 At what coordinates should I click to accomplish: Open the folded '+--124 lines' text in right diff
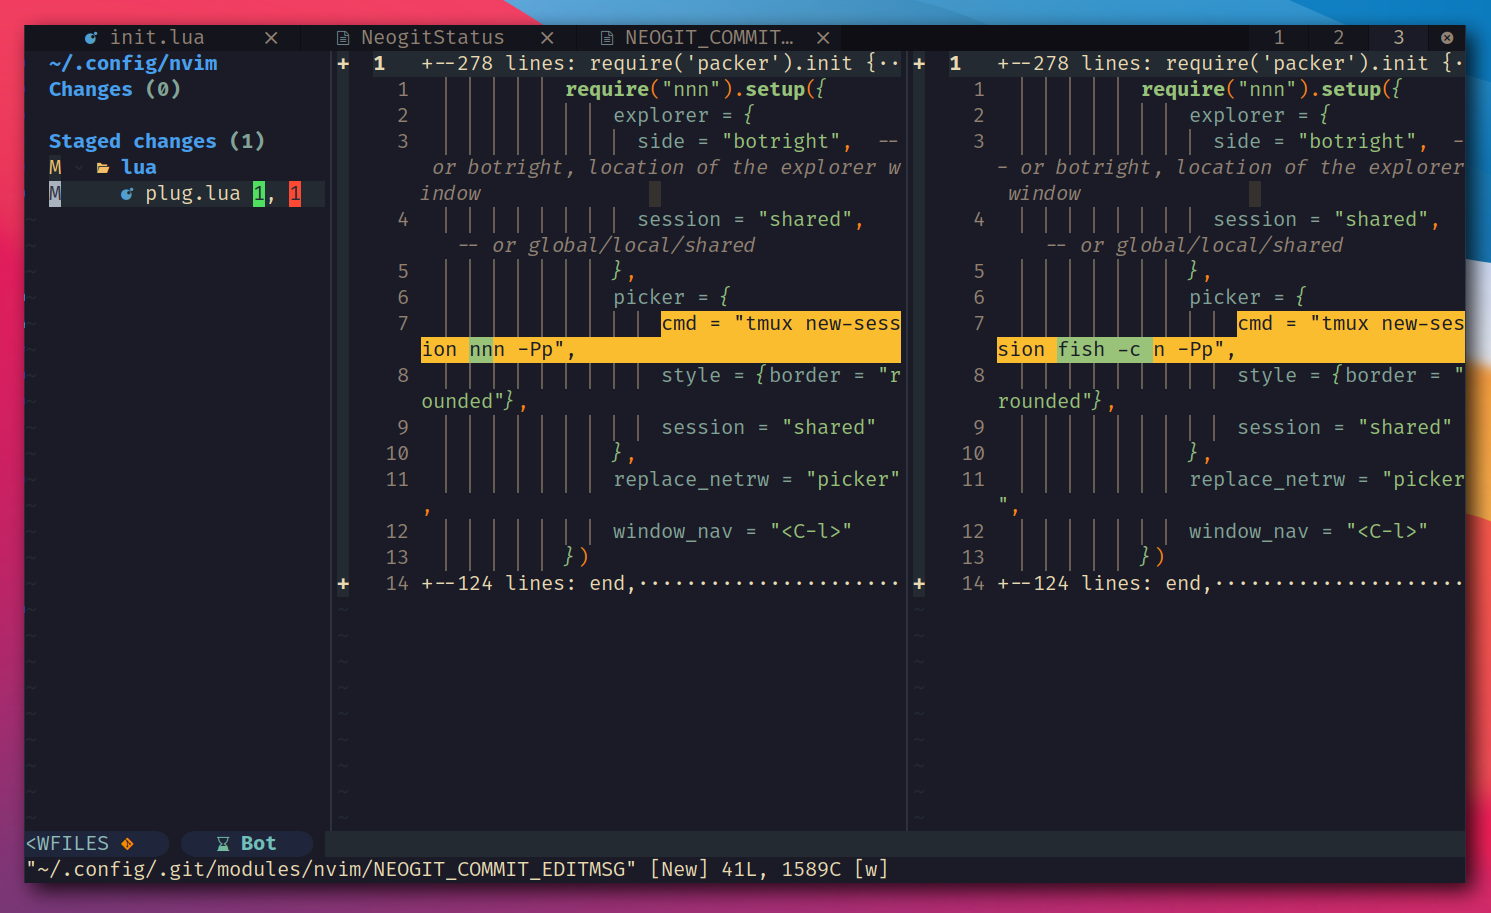point(1231,584)
